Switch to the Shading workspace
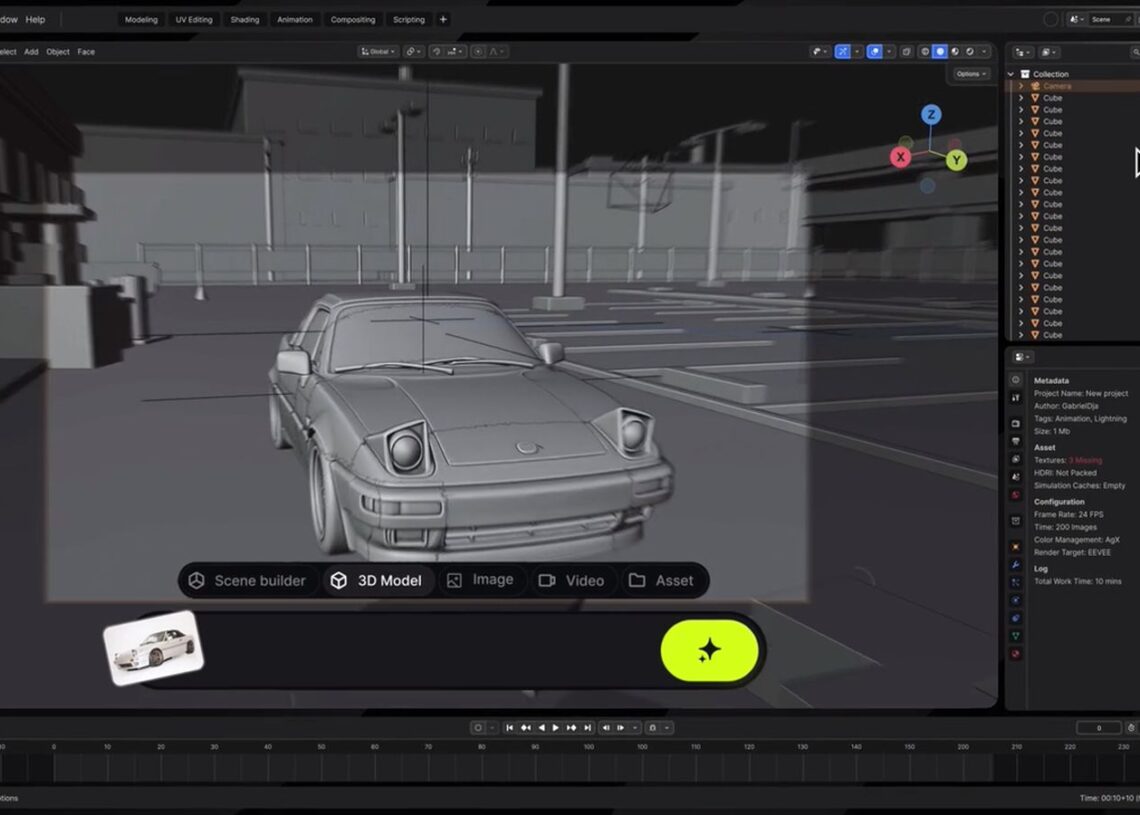This screenshot has width=1140, height=815. click(x=245, y=20)
